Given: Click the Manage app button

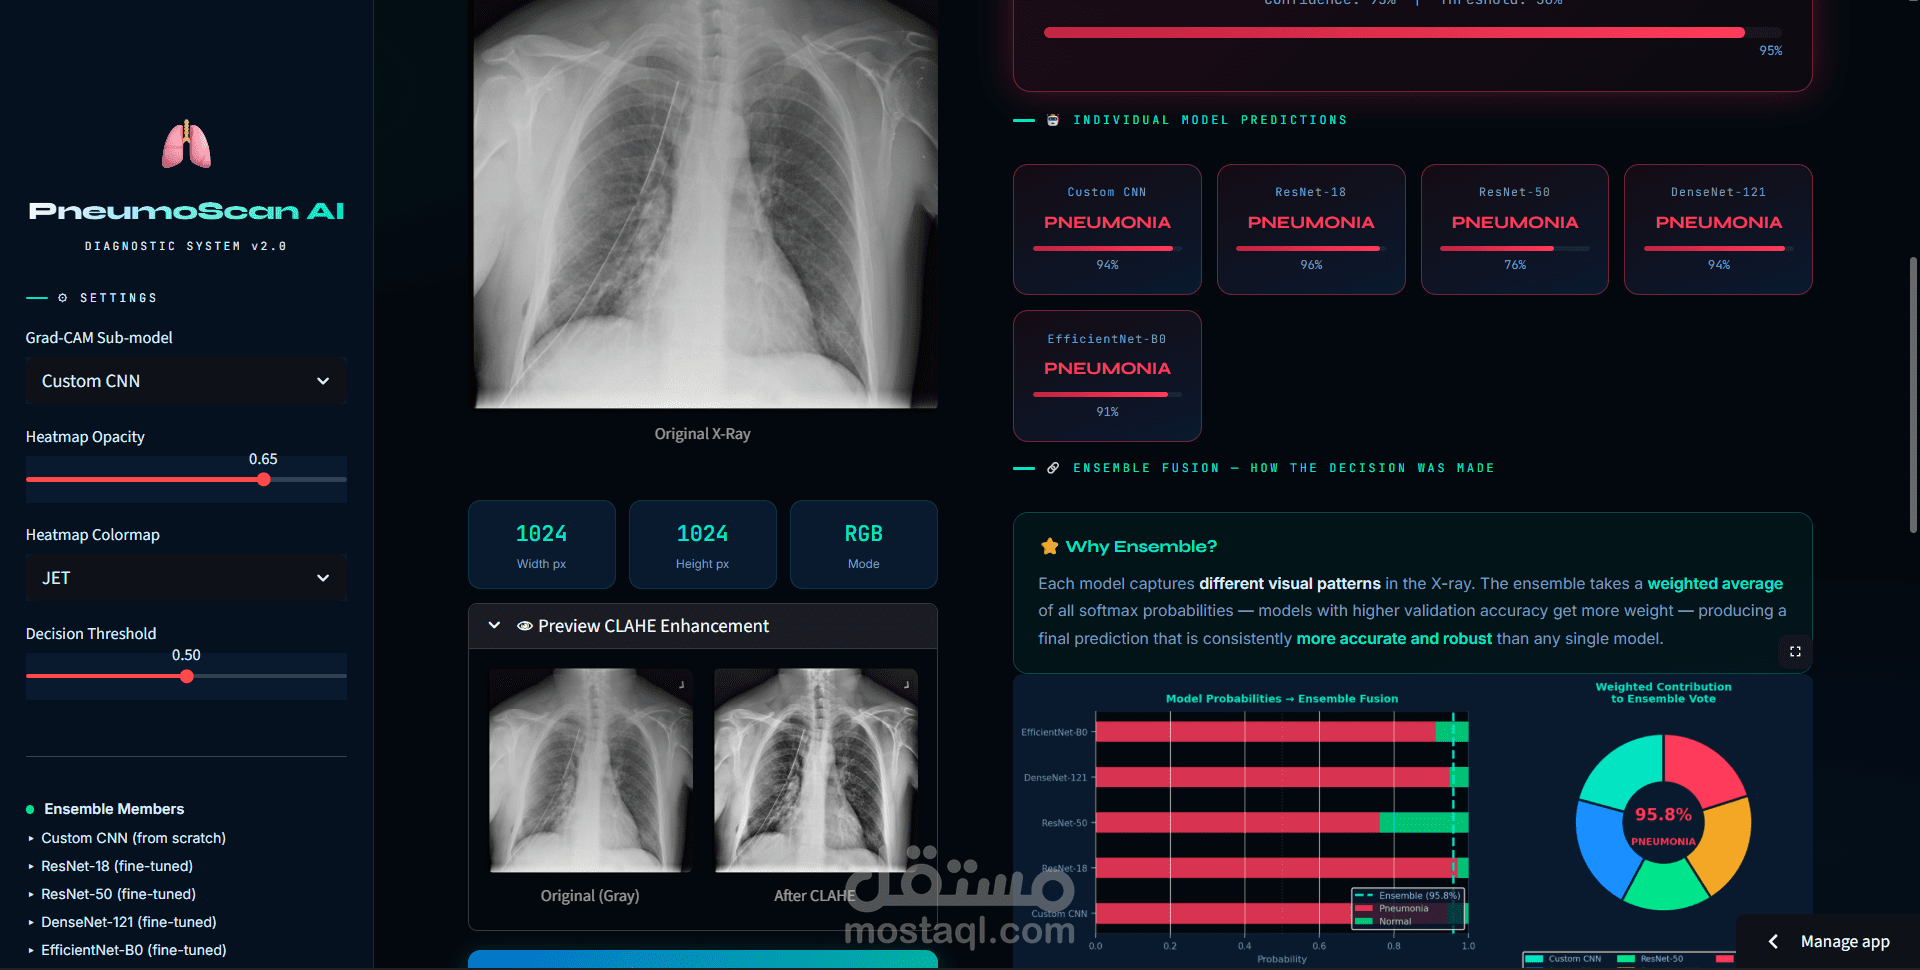Looking at the screenshot, I should tap(1845, 941).
